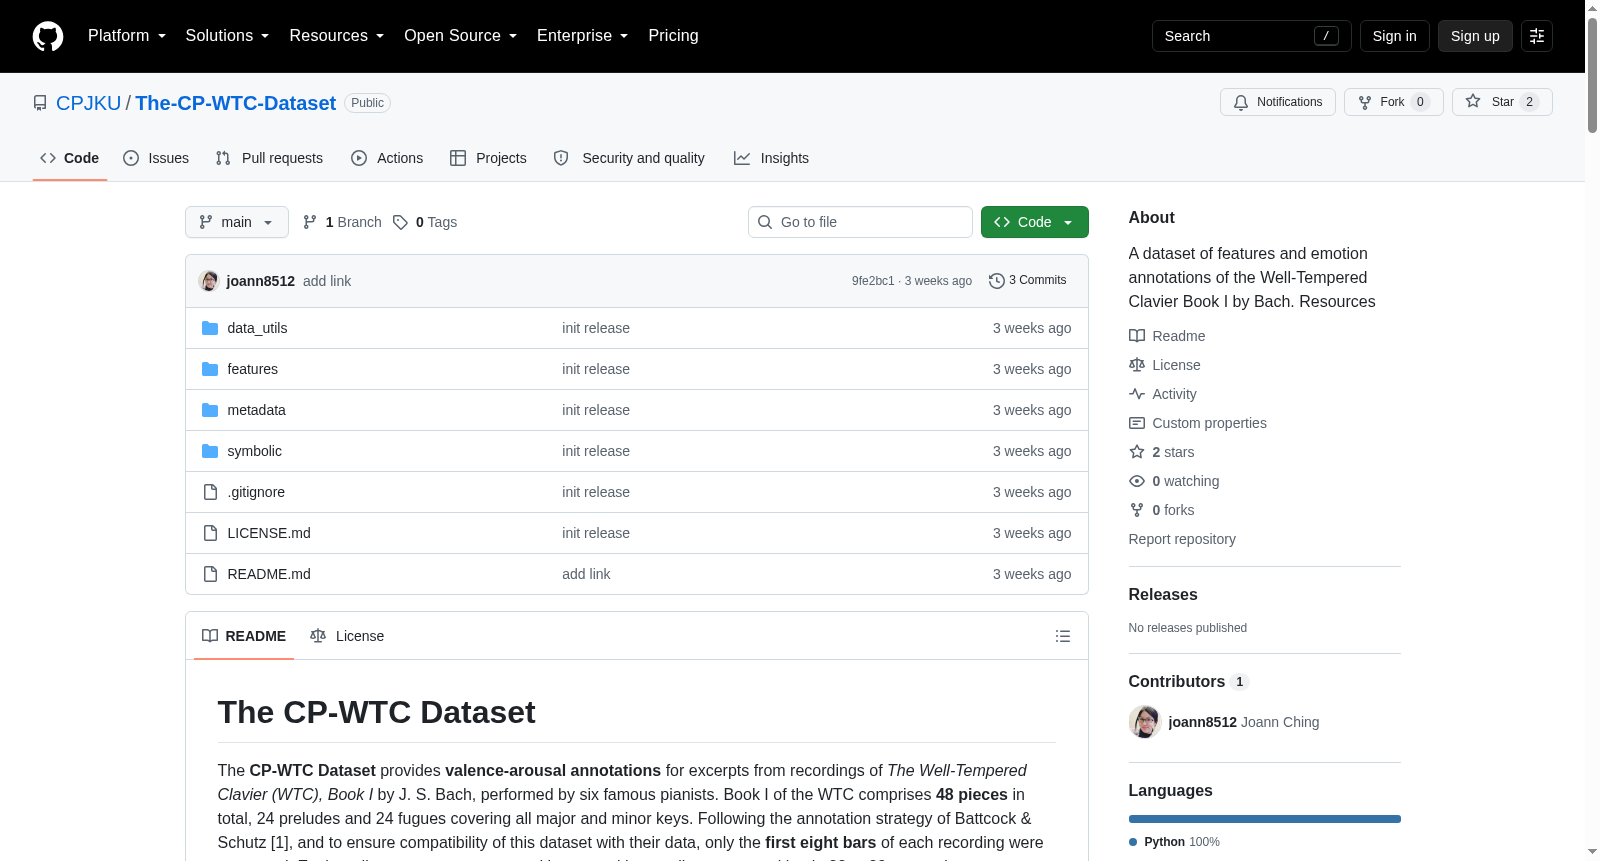This screenshot has width=1600, height=861.
Task: Open commit hash 9fe2bc1
Action: coord(873,281)
